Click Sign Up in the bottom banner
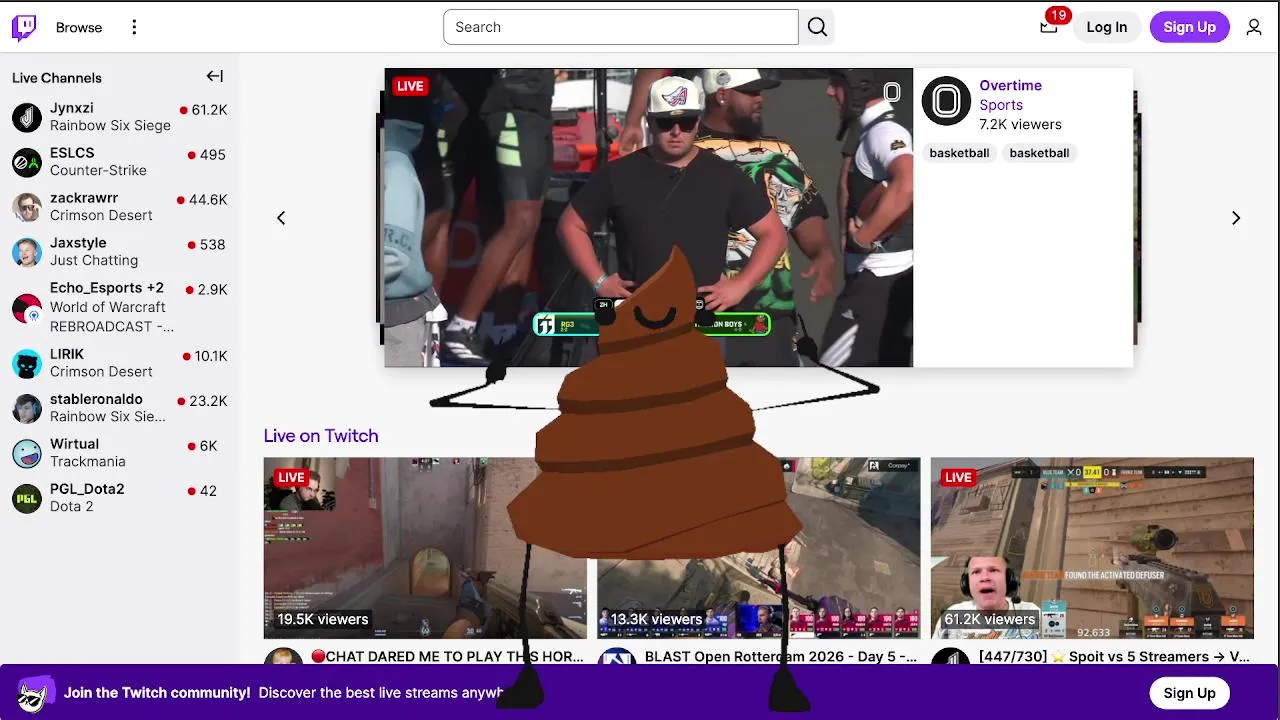Image resolution: width=1280 pixels, height=720 pixels. pyautogui.click(x=1189, y=693)
